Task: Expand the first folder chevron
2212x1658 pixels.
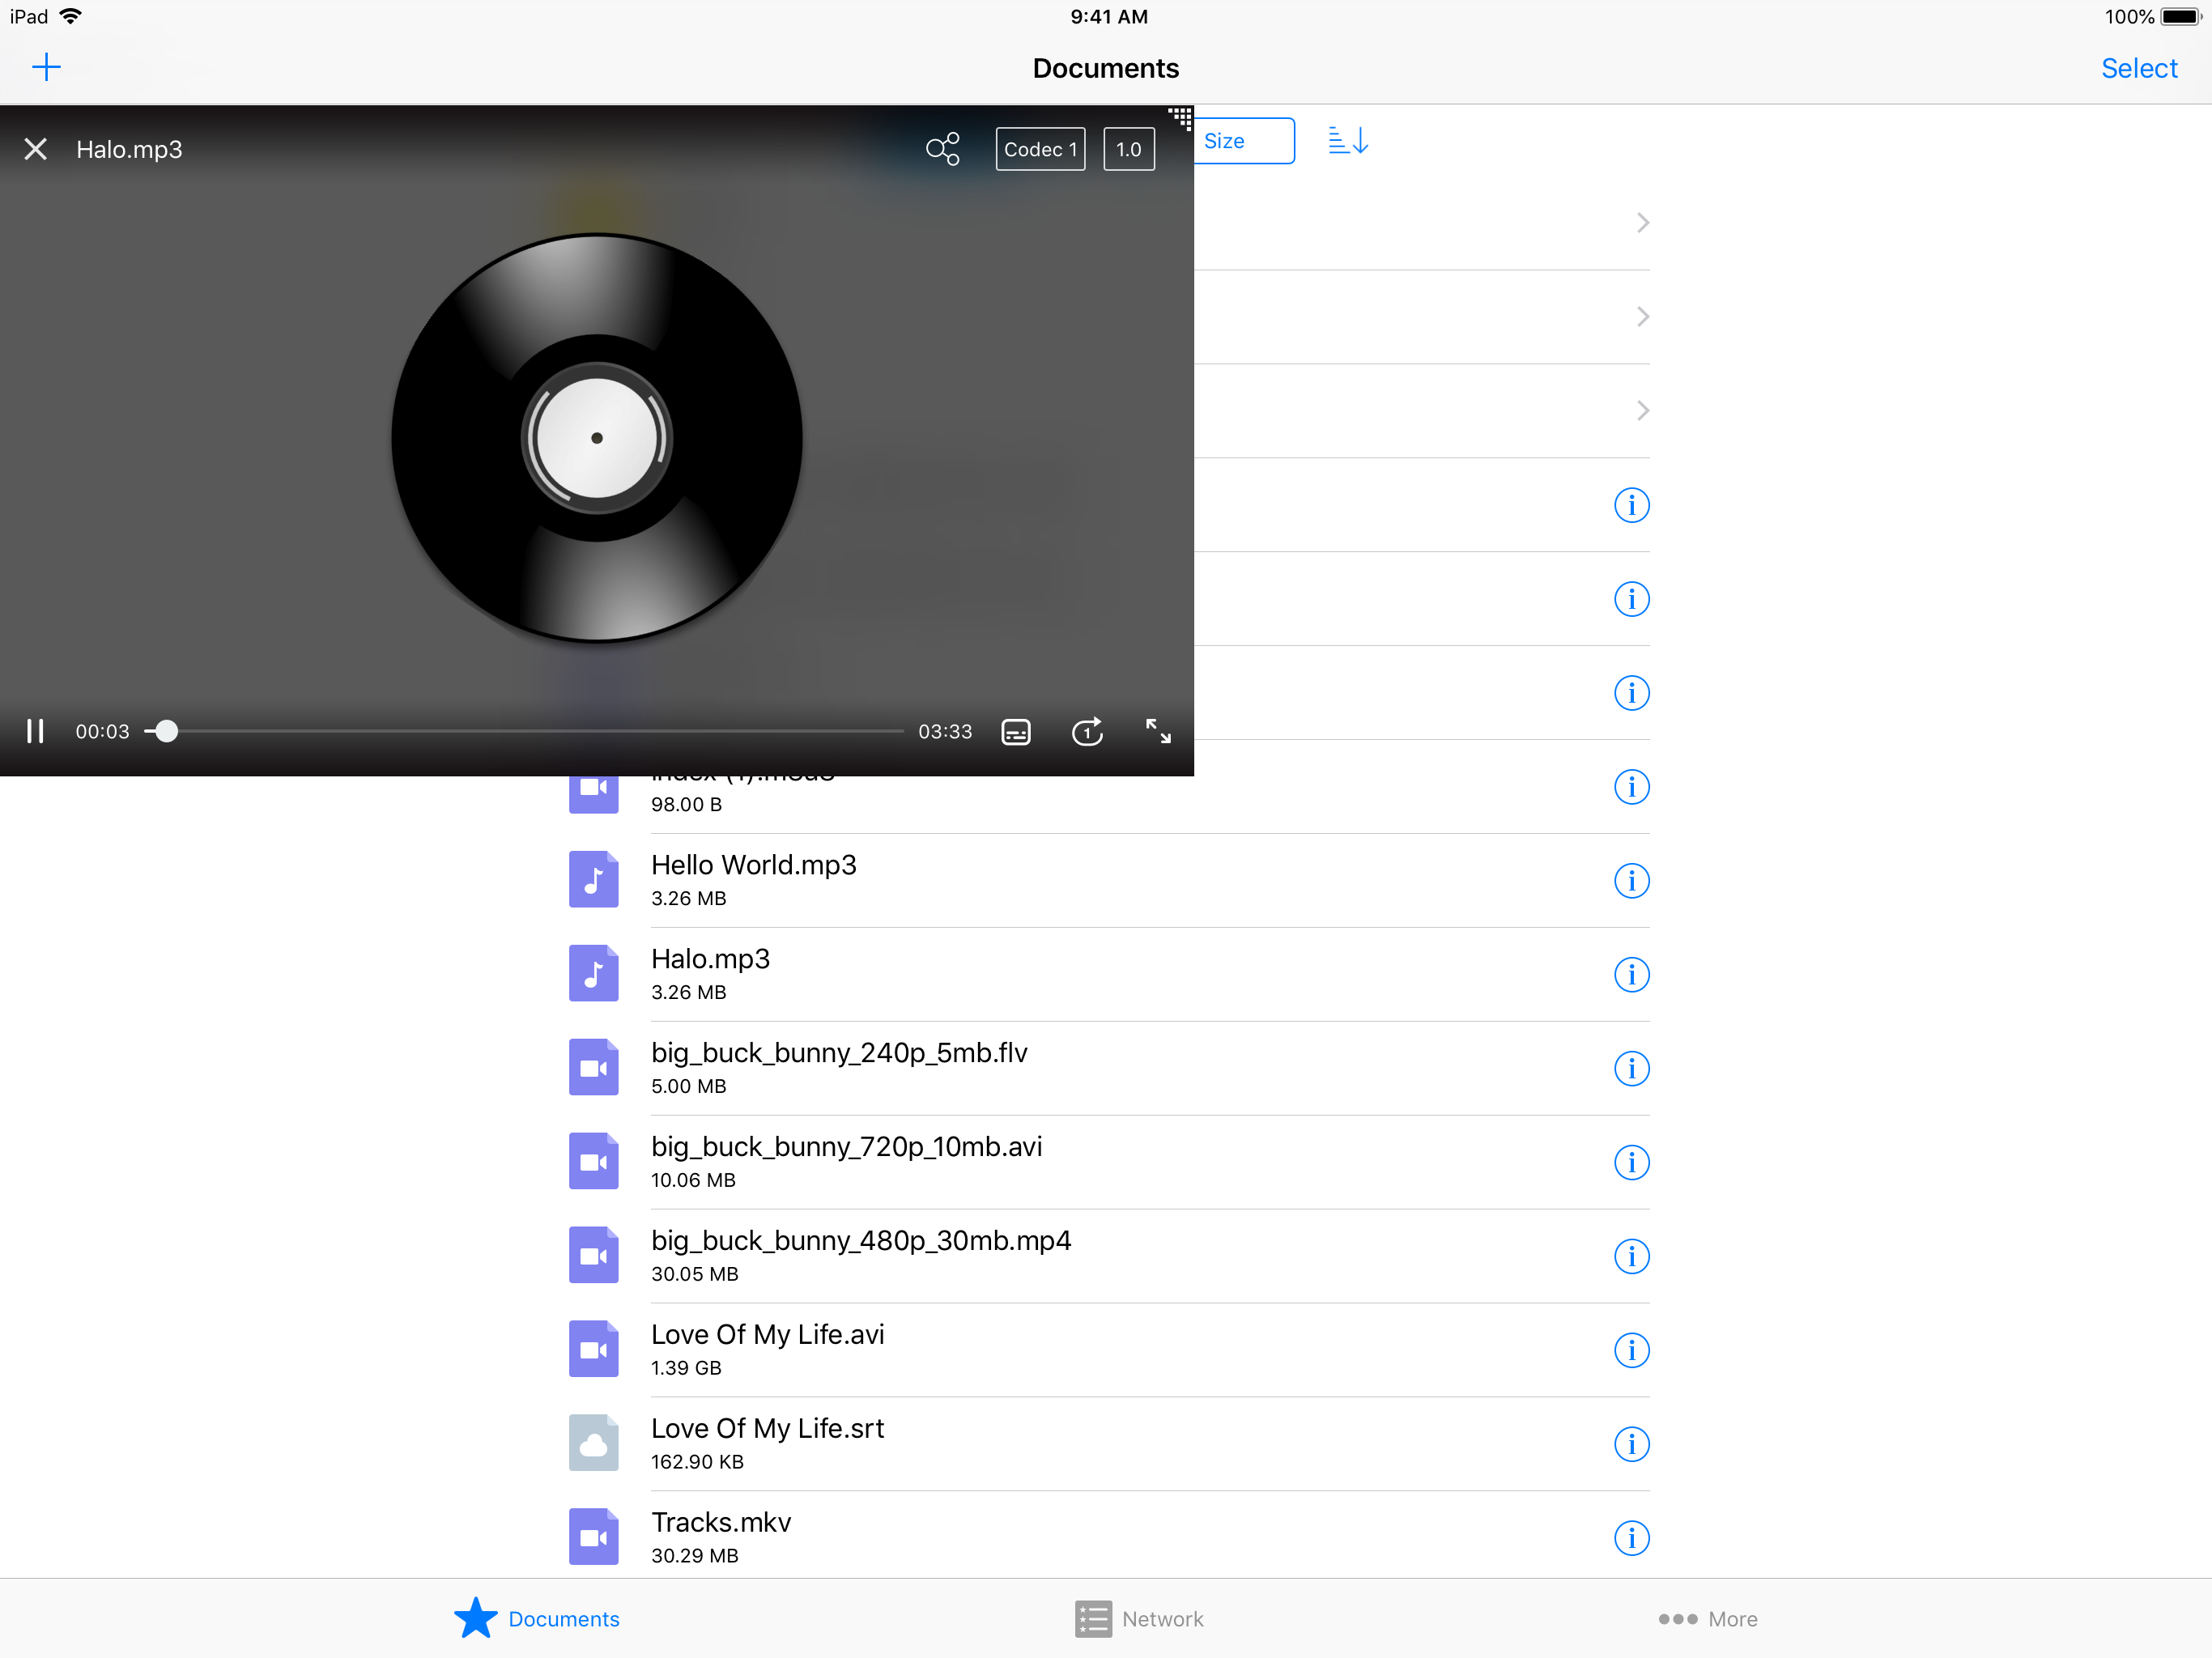Action: (1642, 223)
